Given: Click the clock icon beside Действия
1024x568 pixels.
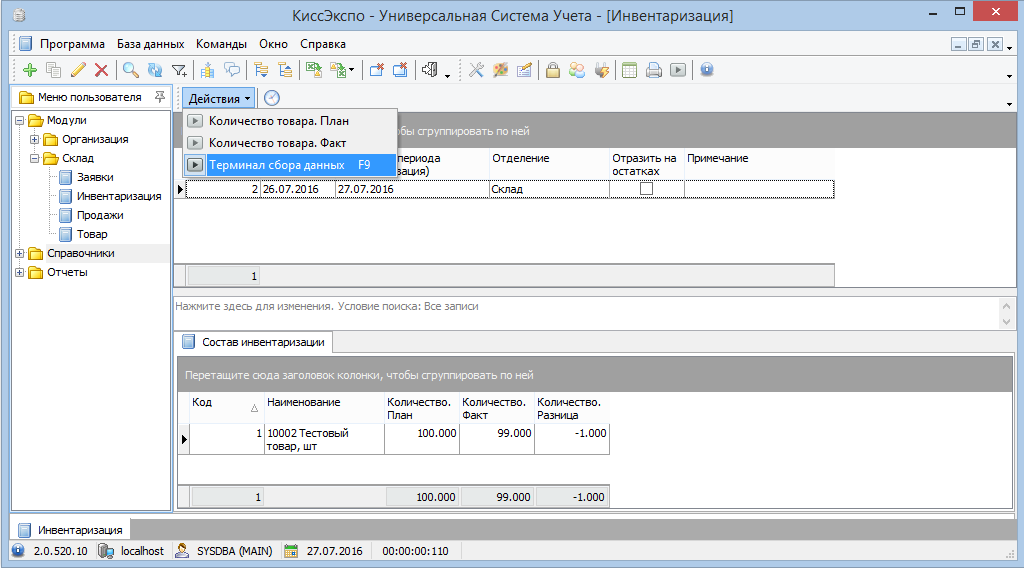Looking at the screenshot, I should coord(271,98).
